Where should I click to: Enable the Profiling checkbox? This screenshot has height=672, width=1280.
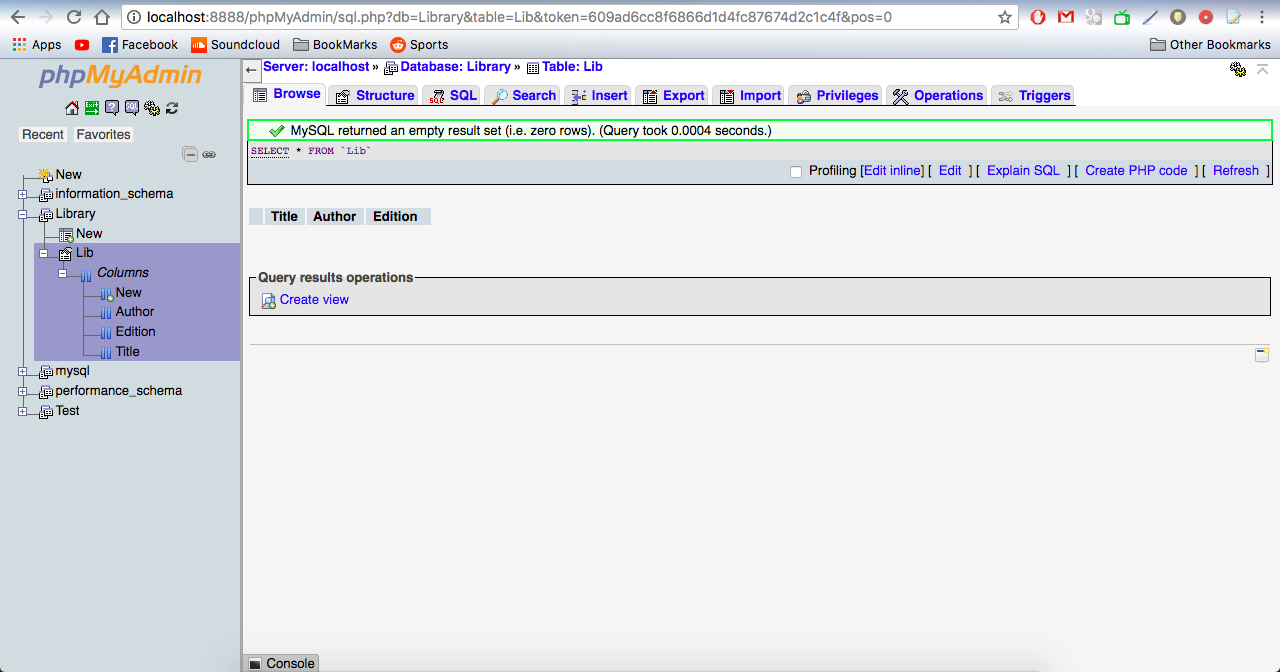(x=796, y=172)
